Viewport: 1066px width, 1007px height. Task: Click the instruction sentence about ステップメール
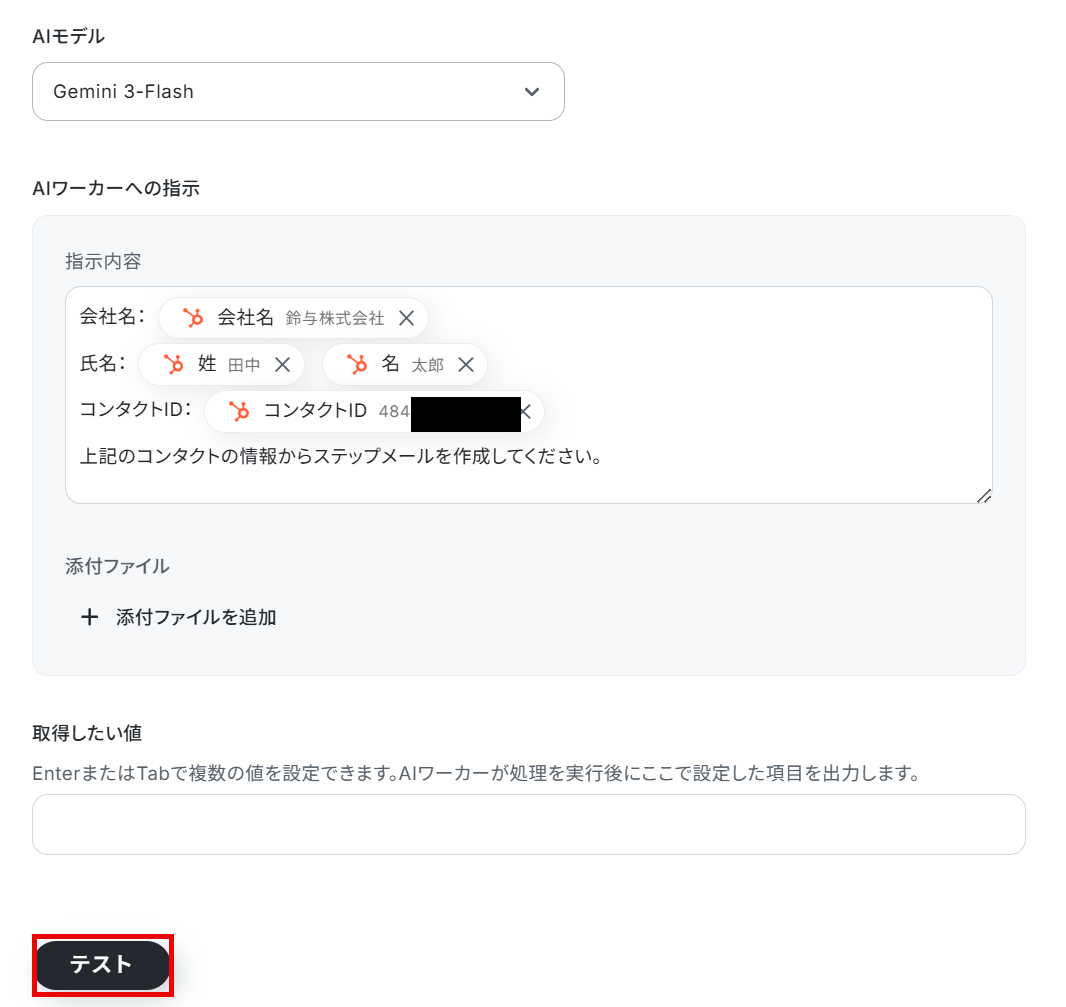(x=341, y=456)
